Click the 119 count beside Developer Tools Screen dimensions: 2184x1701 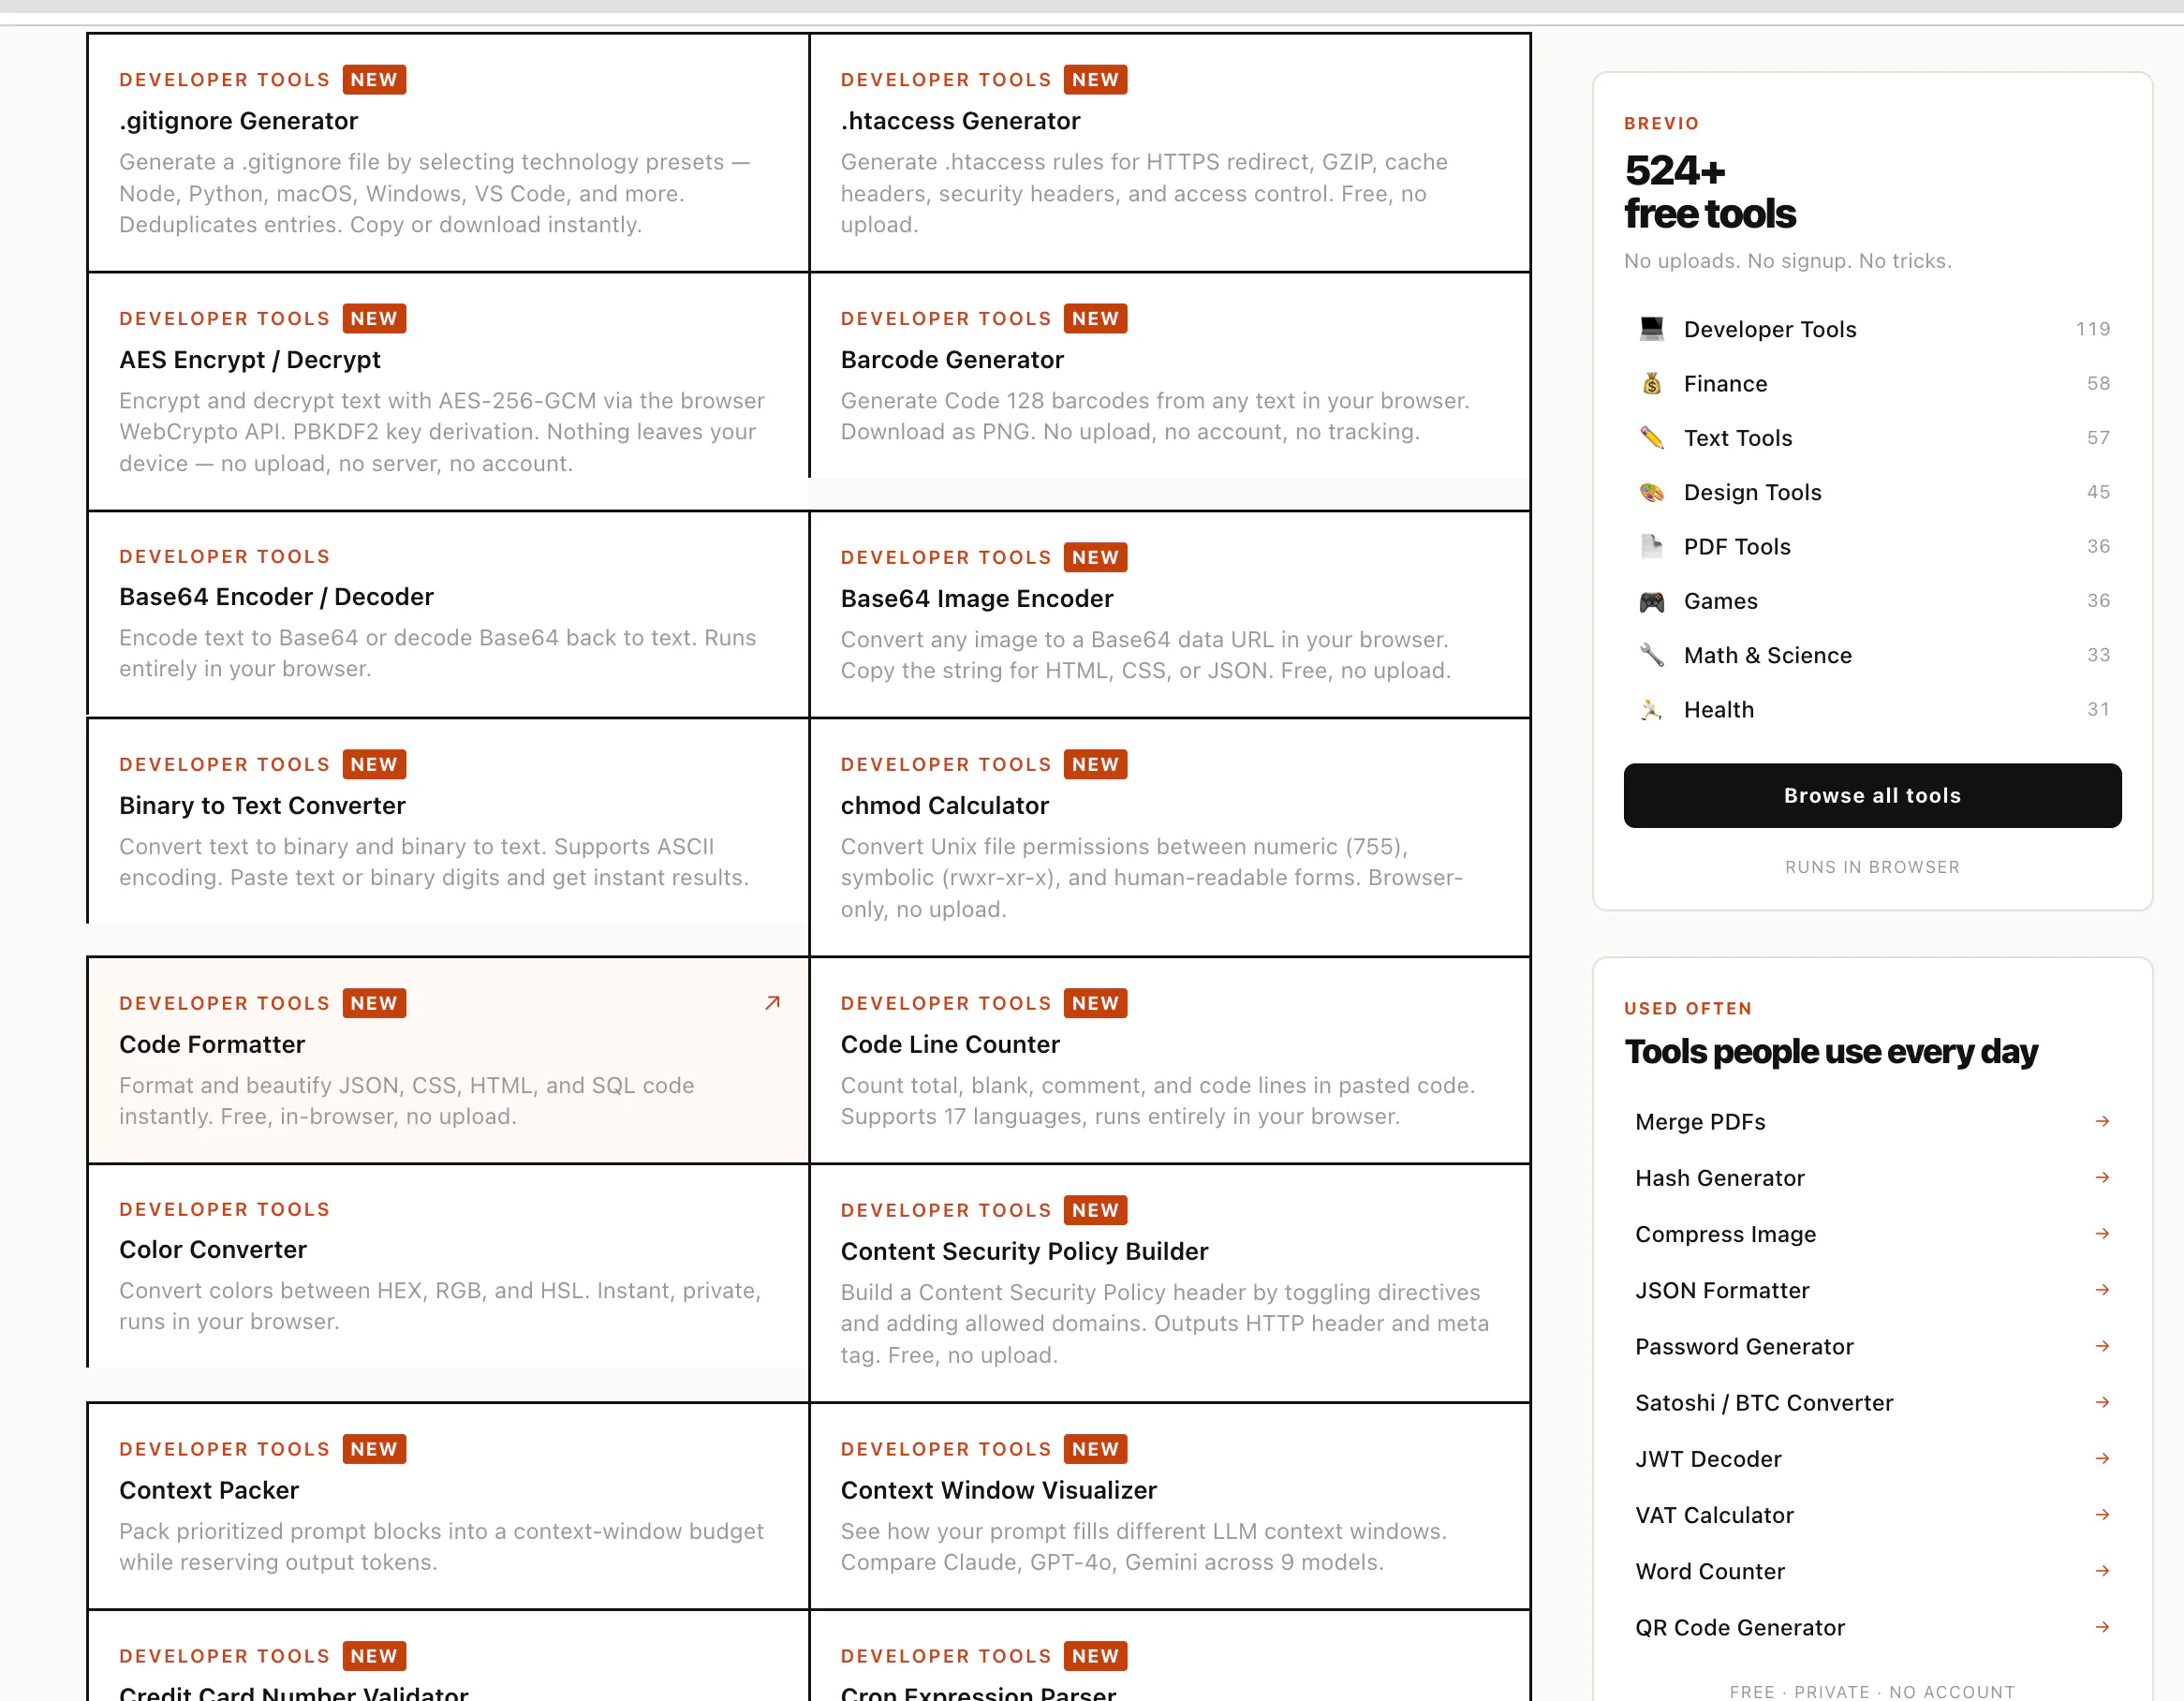2092,329
